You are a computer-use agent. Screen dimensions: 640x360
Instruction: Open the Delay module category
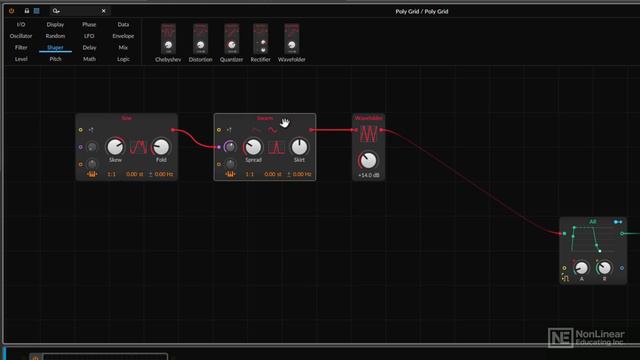tap(89, 47)
